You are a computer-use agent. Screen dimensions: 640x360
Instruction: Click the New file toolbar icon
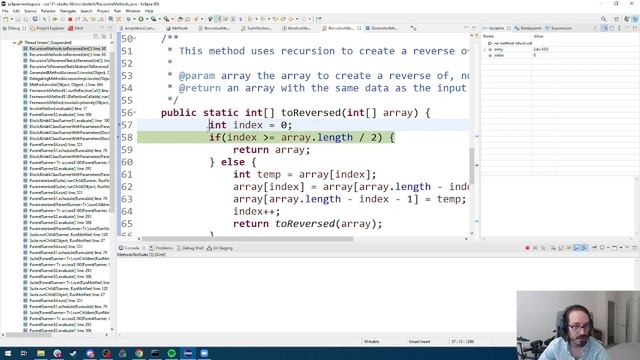coord(5,19)
